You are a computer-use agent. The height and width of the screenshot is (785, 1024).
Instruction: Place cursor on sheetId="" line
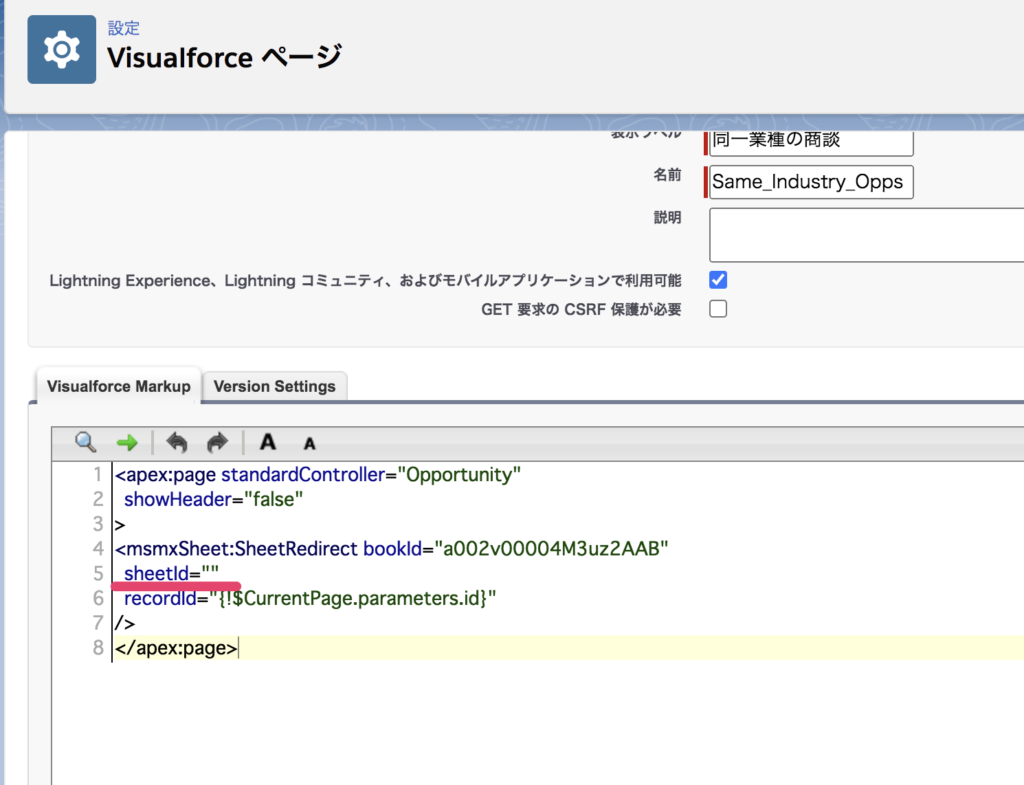(x=171, y=573)
